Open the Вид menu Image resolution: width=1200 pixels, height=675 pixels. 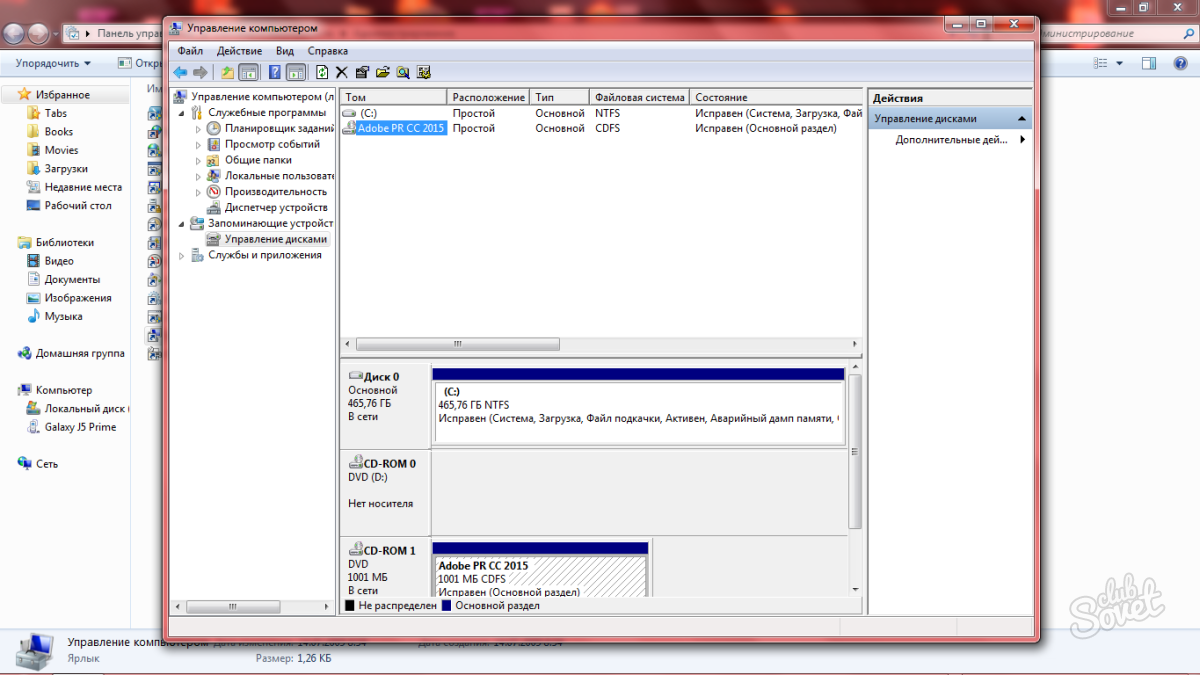(x=285, y=51)
